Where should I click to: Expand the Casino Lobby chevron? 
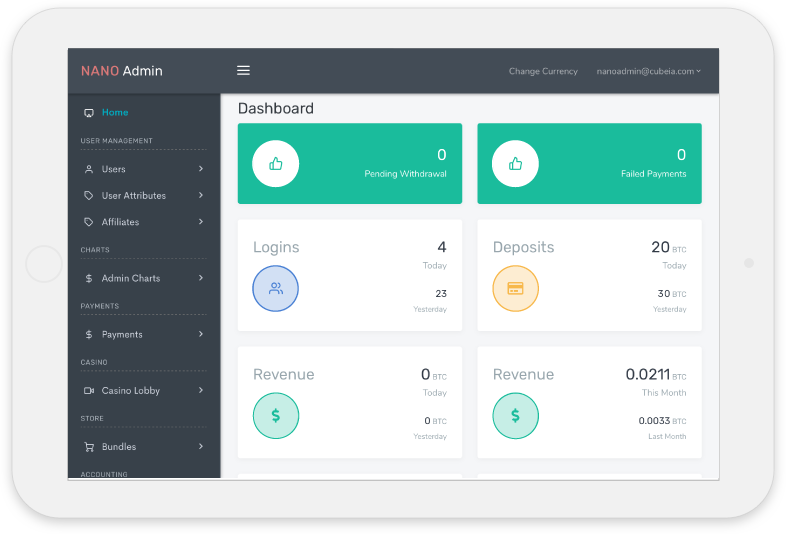click(x=201, y=390)
